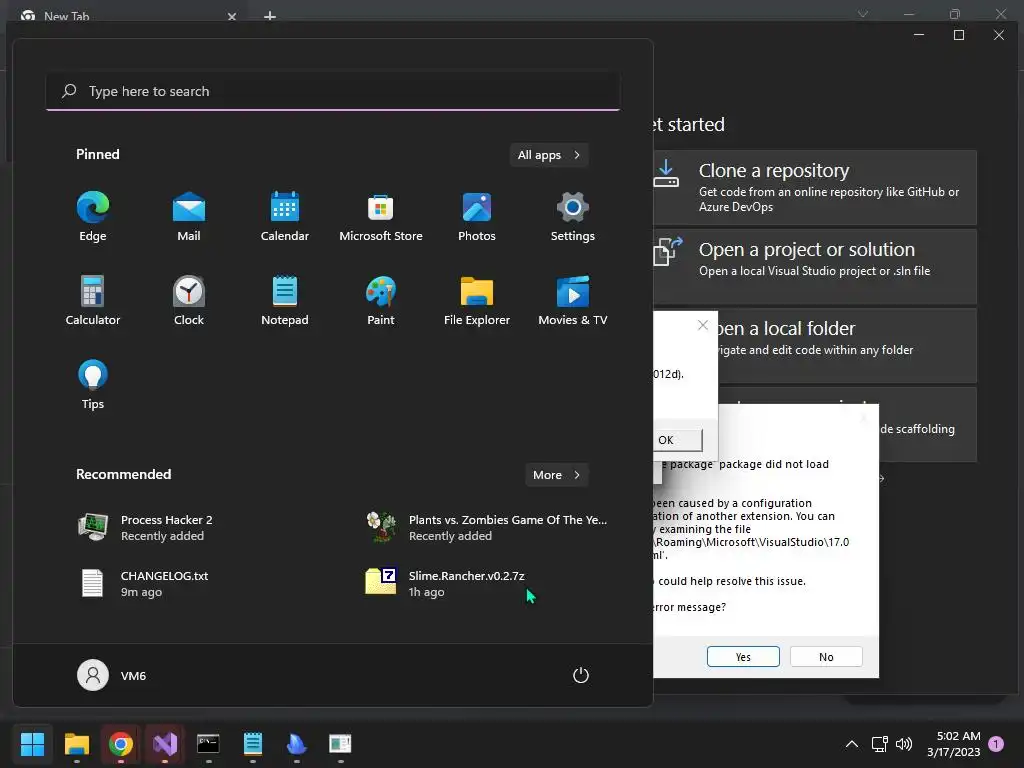This screenshot has height=768, width=1024.
Task: Launch the Photos app
Action: pos(477,217)
